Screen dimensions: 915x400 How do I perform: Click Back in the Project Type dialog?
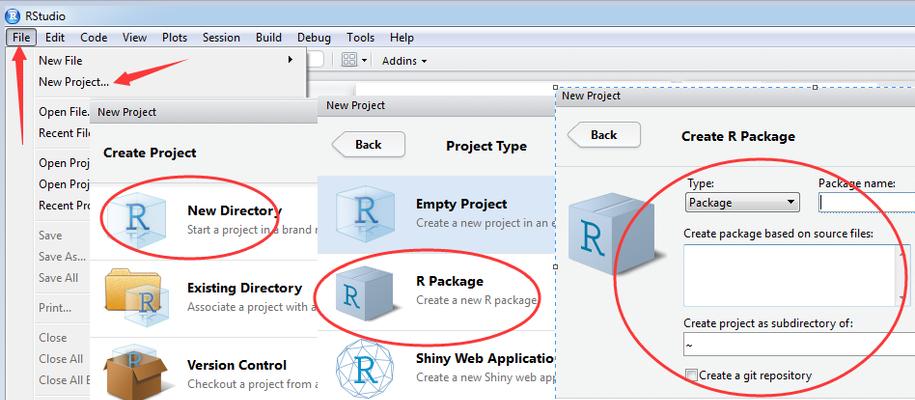pos(368,144)
